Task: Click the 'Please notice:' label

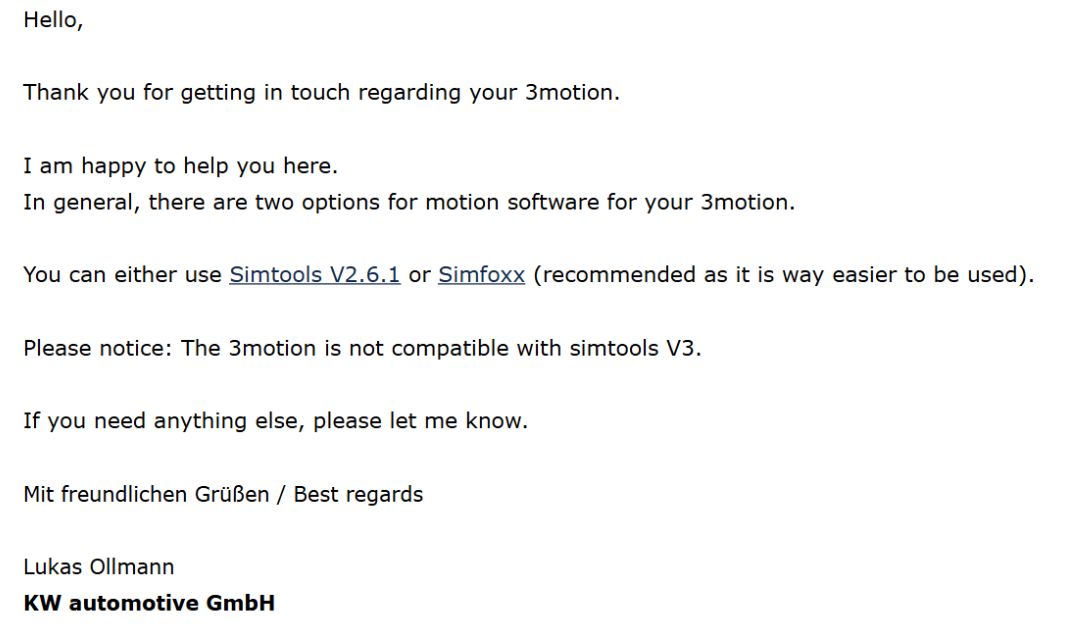Action: (98, 348)
